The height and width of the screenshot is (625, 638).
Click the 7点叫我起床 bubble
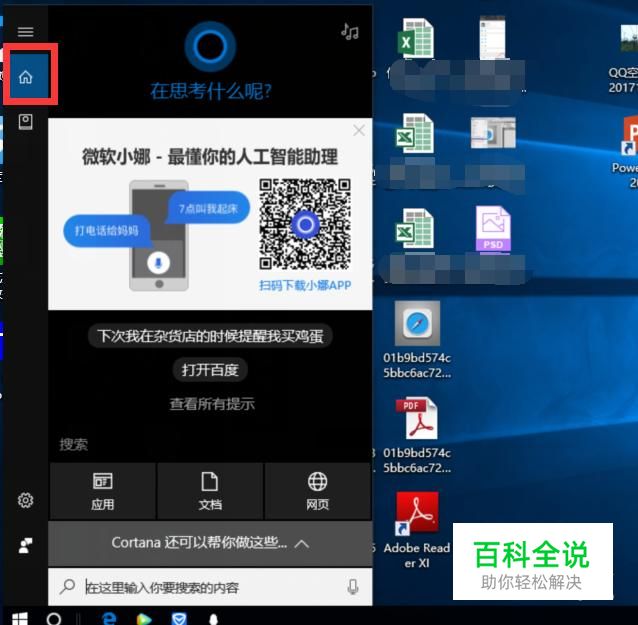click(x=208, y=208)
